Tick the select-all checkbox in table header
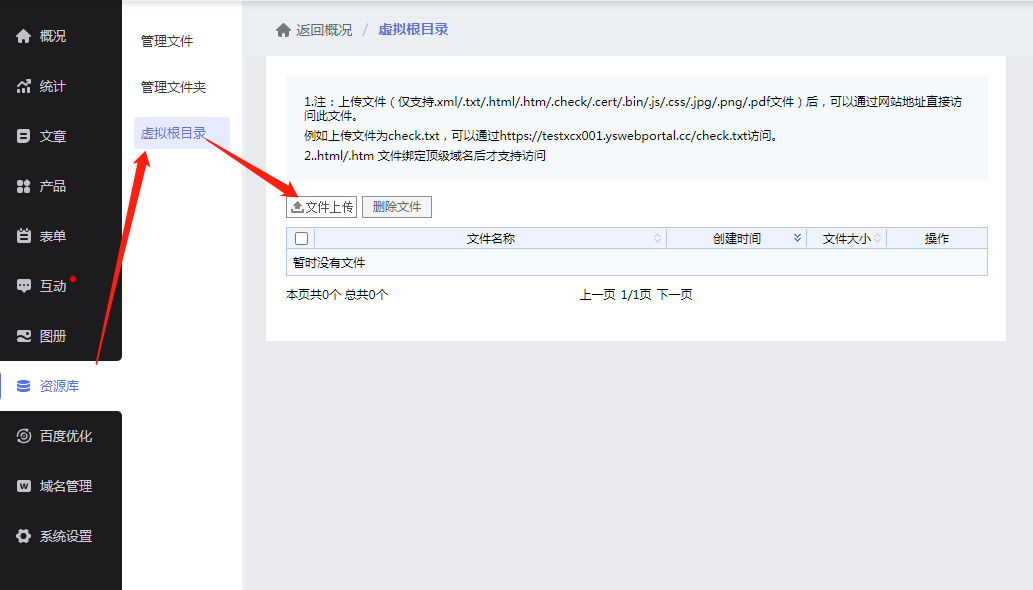This screenshot has width=1033, height=590. coord(302,238)
